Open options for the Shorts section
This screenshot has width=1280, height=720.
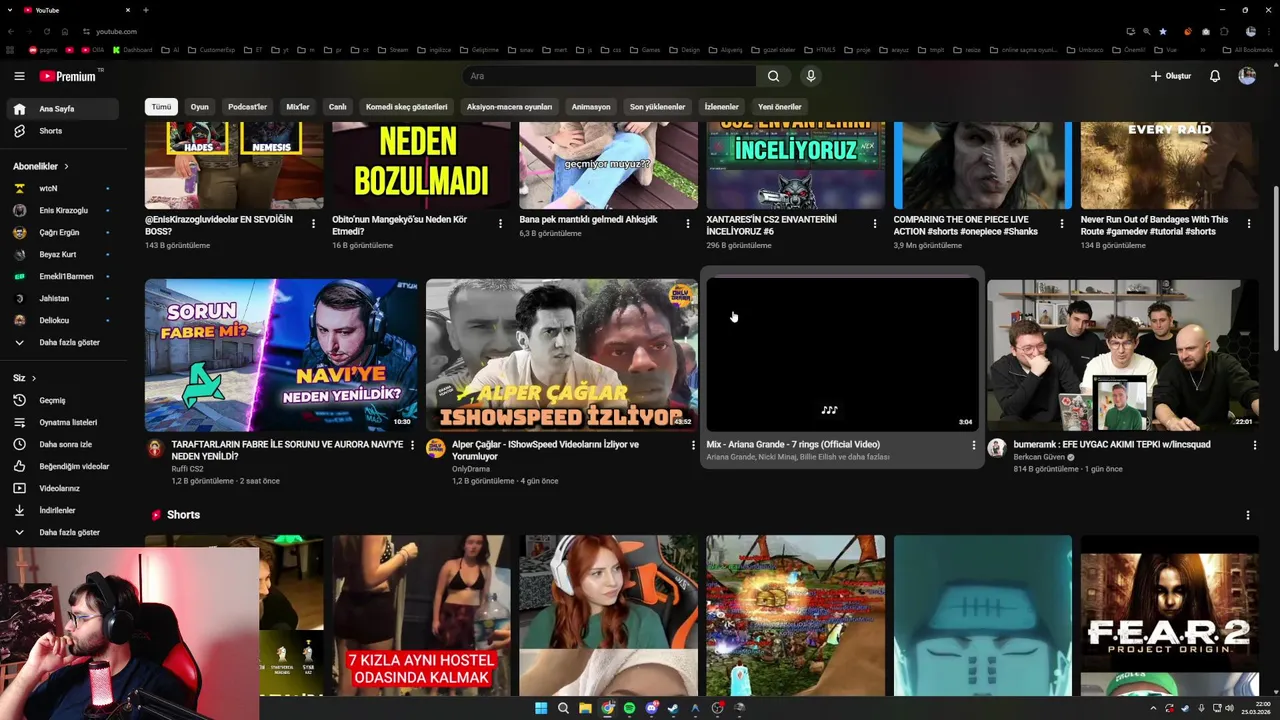point(1247,515)
